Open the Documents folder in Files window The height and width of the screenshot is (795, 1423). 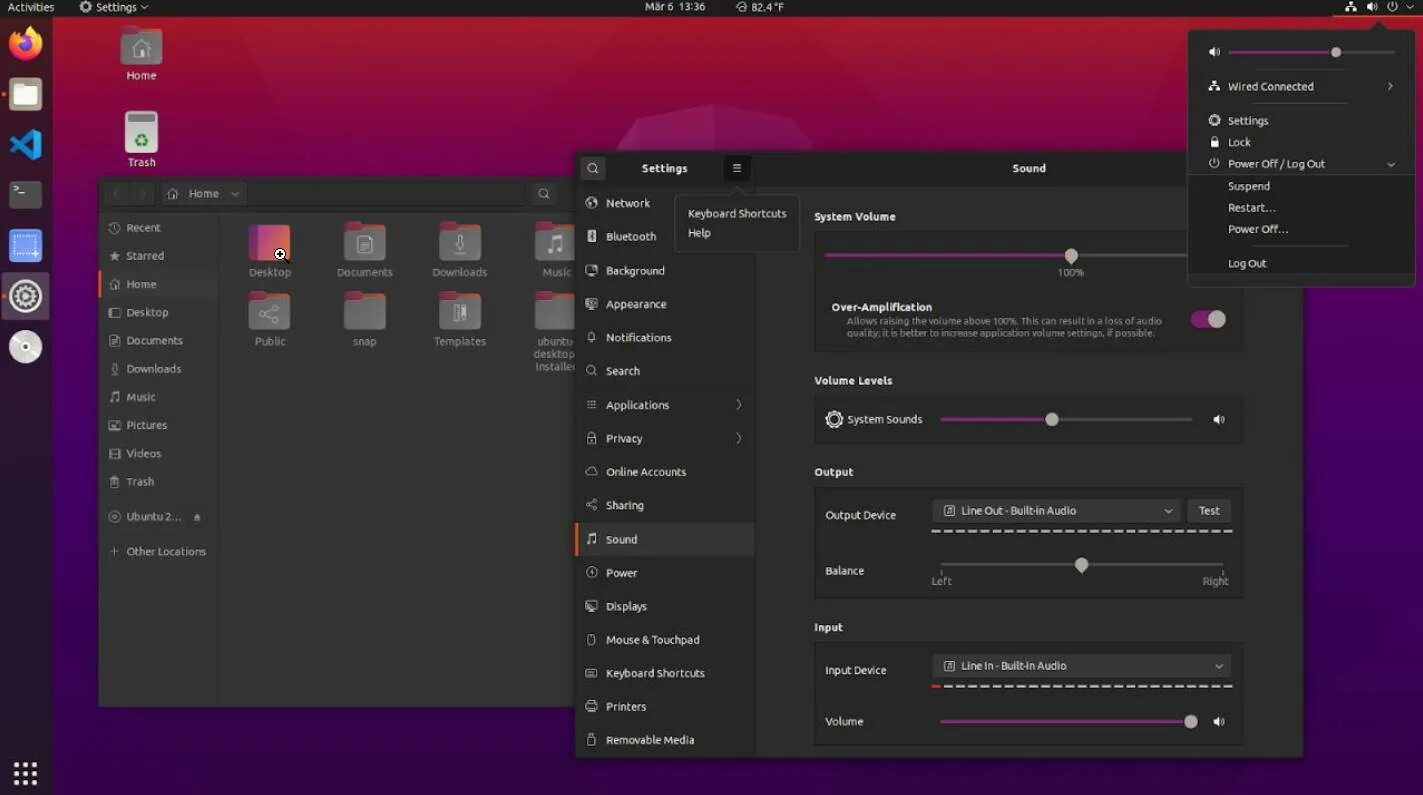point(365,251)
